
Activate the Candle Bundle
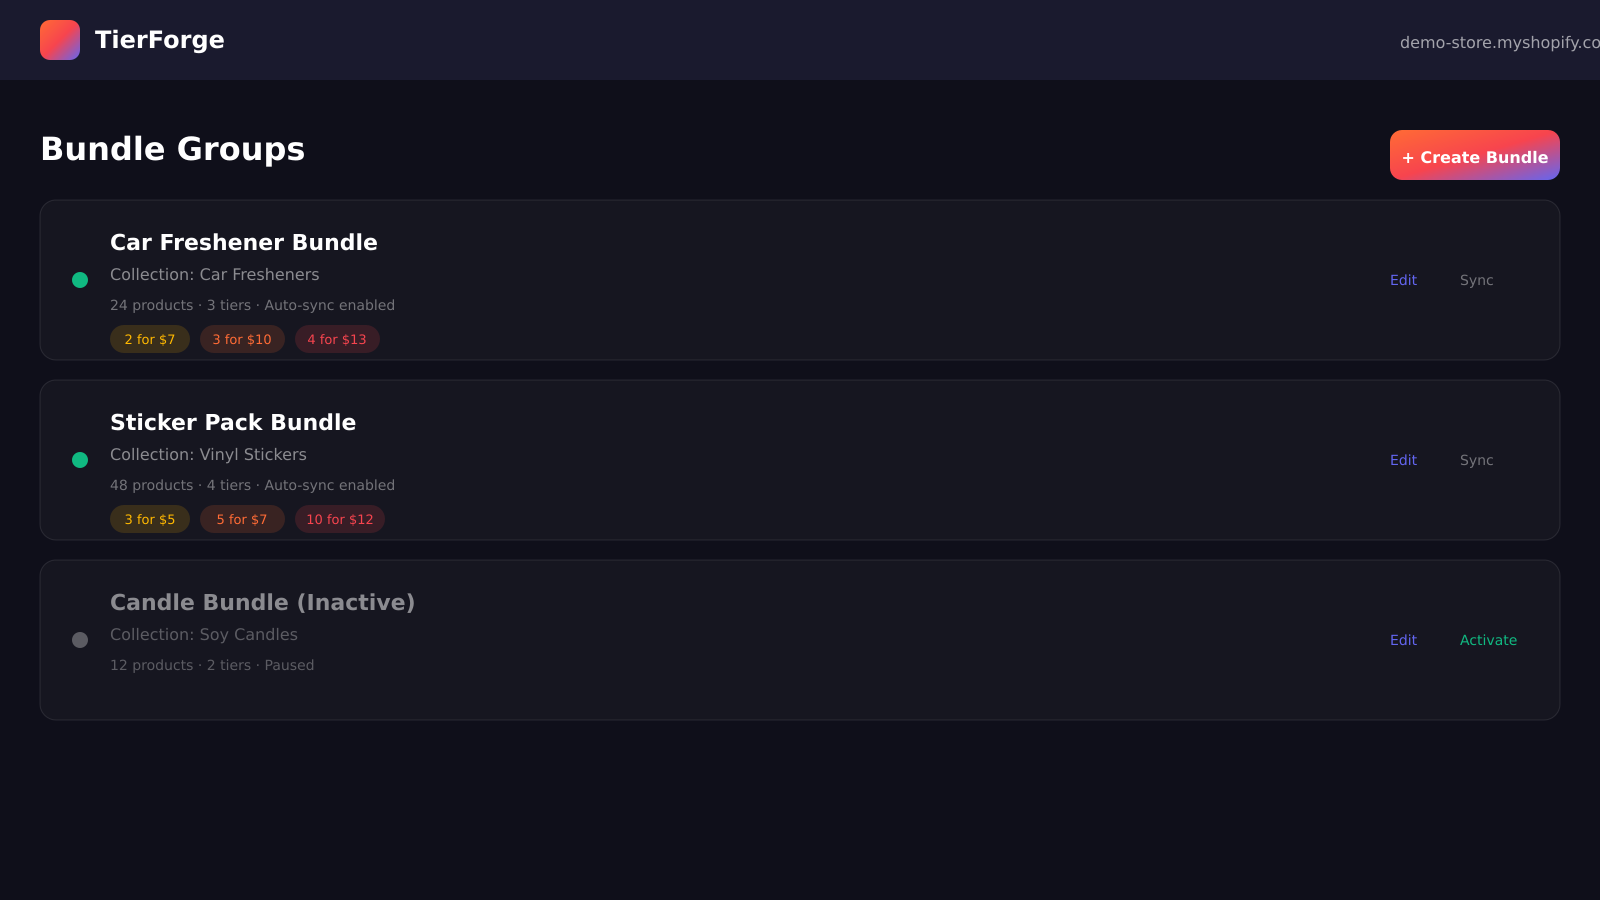(1488, 640)
